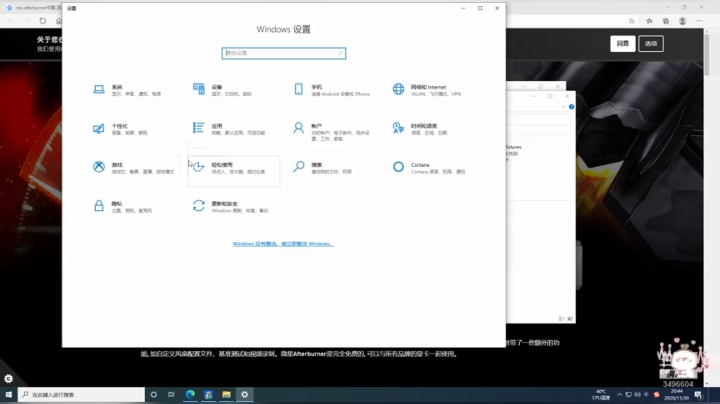Image resolution: width=720 pixels, height=404 pixels.
Task: Click the 中 IME language indicator
Action: click(646, 395)
